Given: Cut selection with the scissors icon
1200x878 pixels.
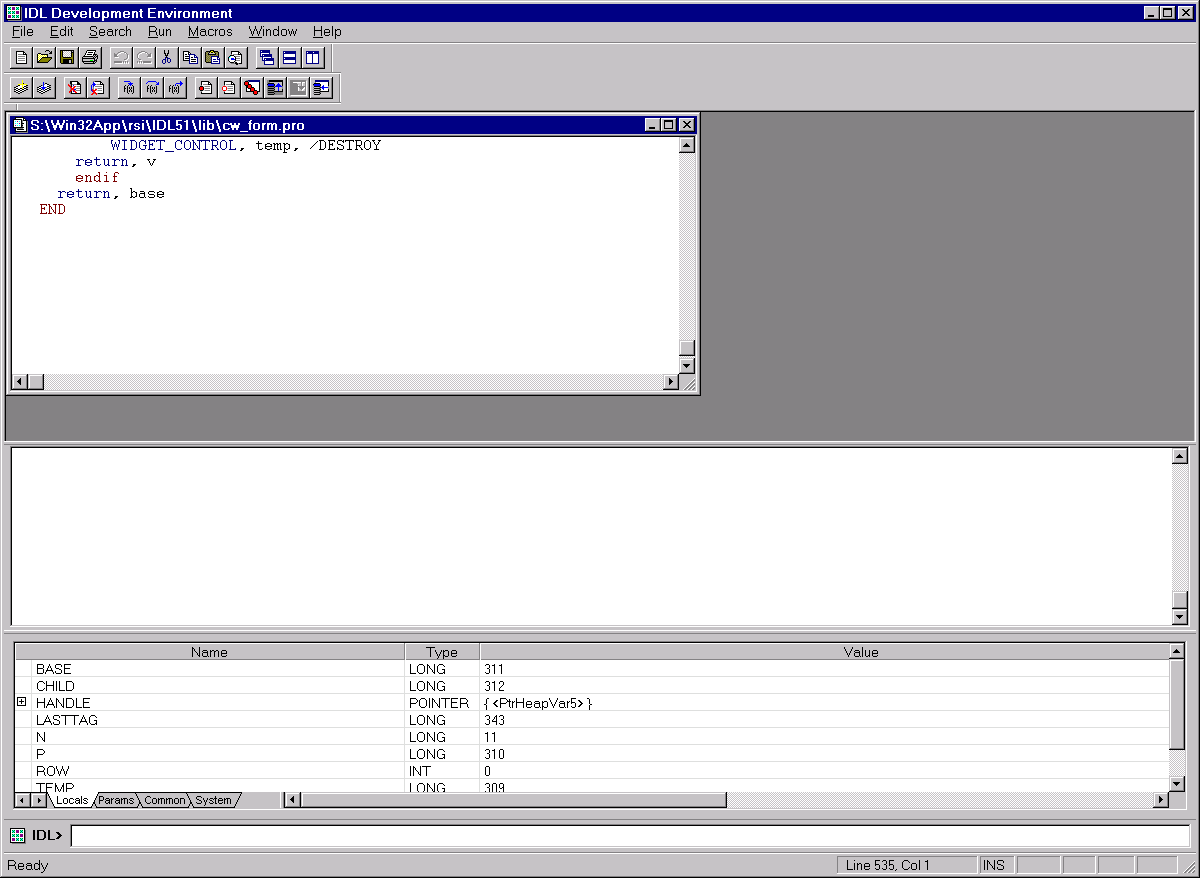Looking at the screenshot, I should [167, 57].
